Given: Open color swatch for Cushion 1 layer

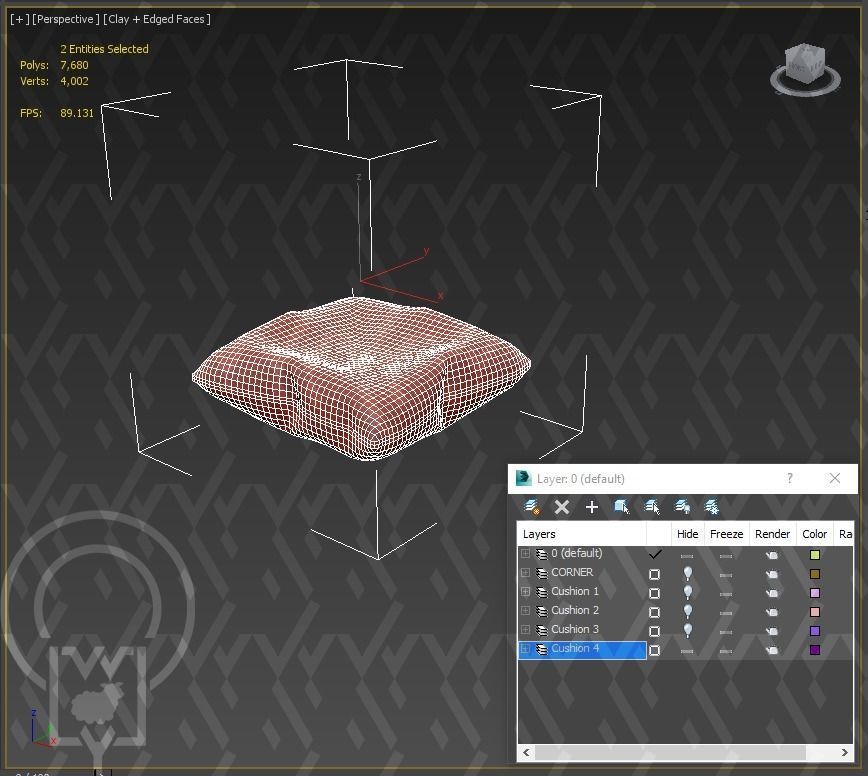Looking at the screenshot, I should pos(814,593).
